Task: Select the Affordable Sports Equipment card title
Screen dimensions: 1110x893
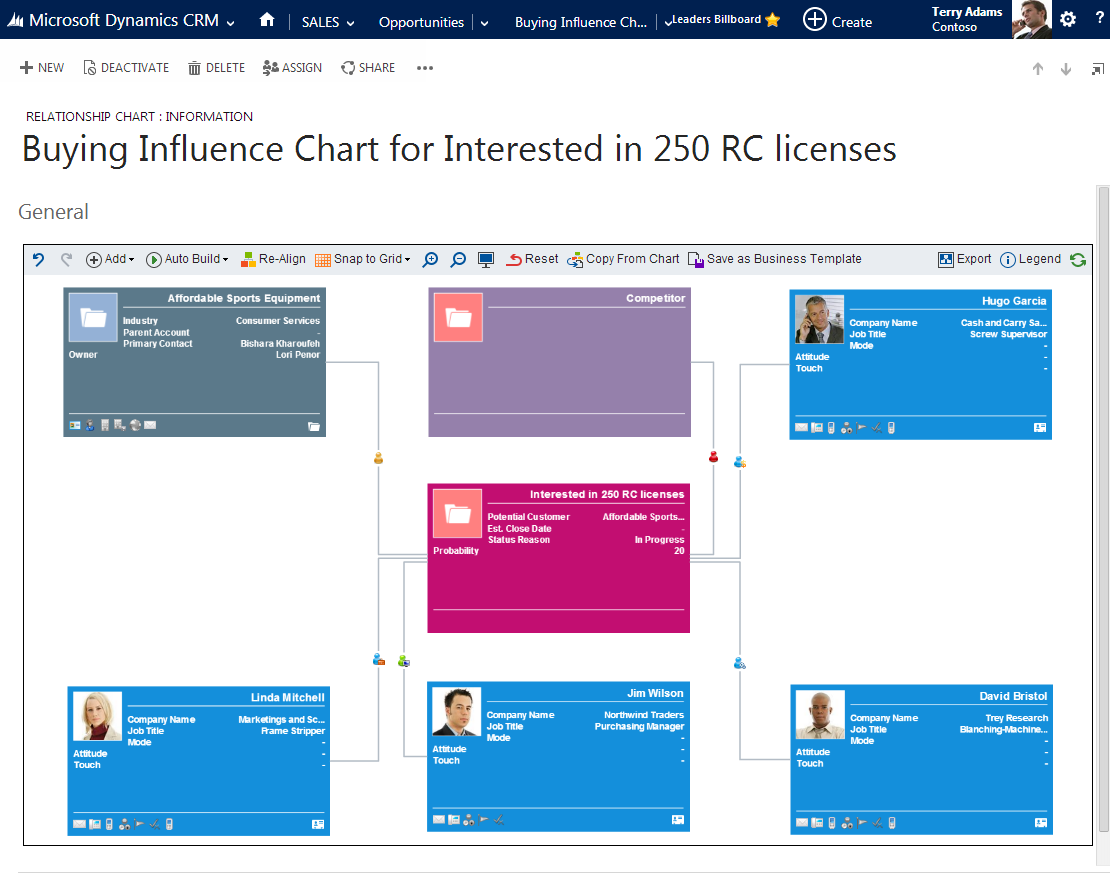Action: point(244,298)
